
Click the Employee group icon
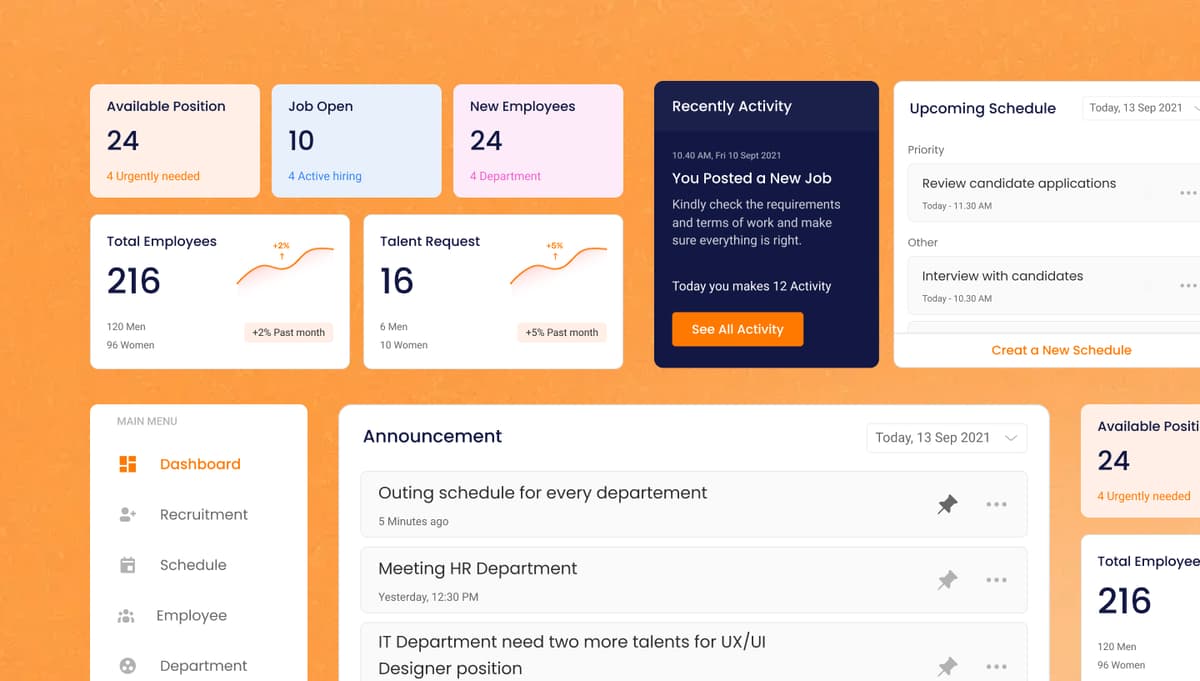pos(126,616)
